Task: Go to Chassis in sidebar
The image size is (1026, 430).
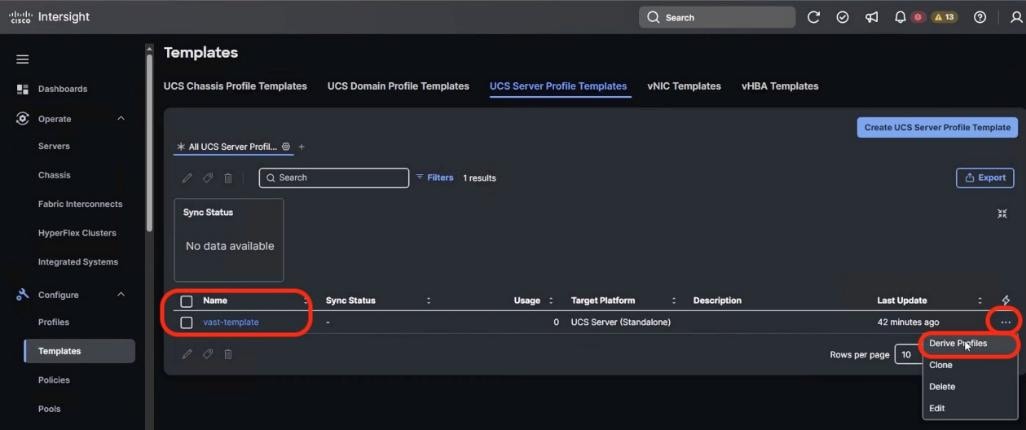Action: 54,175
